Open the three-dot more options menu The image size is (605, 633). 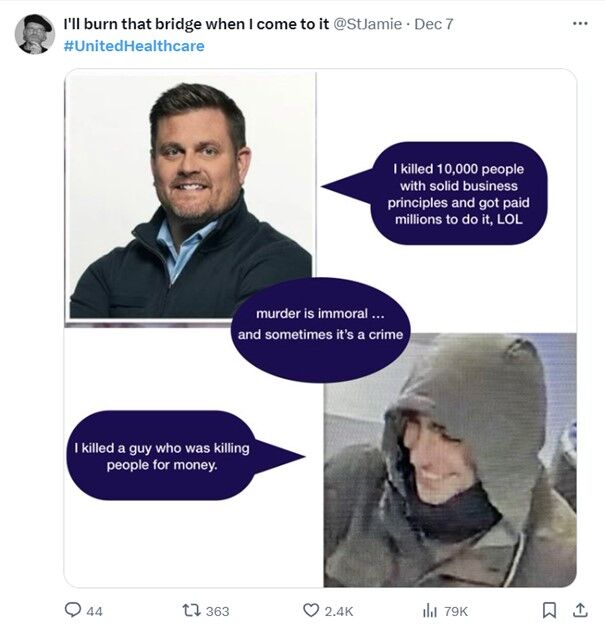pyautogui.click(x=578, y=23)
